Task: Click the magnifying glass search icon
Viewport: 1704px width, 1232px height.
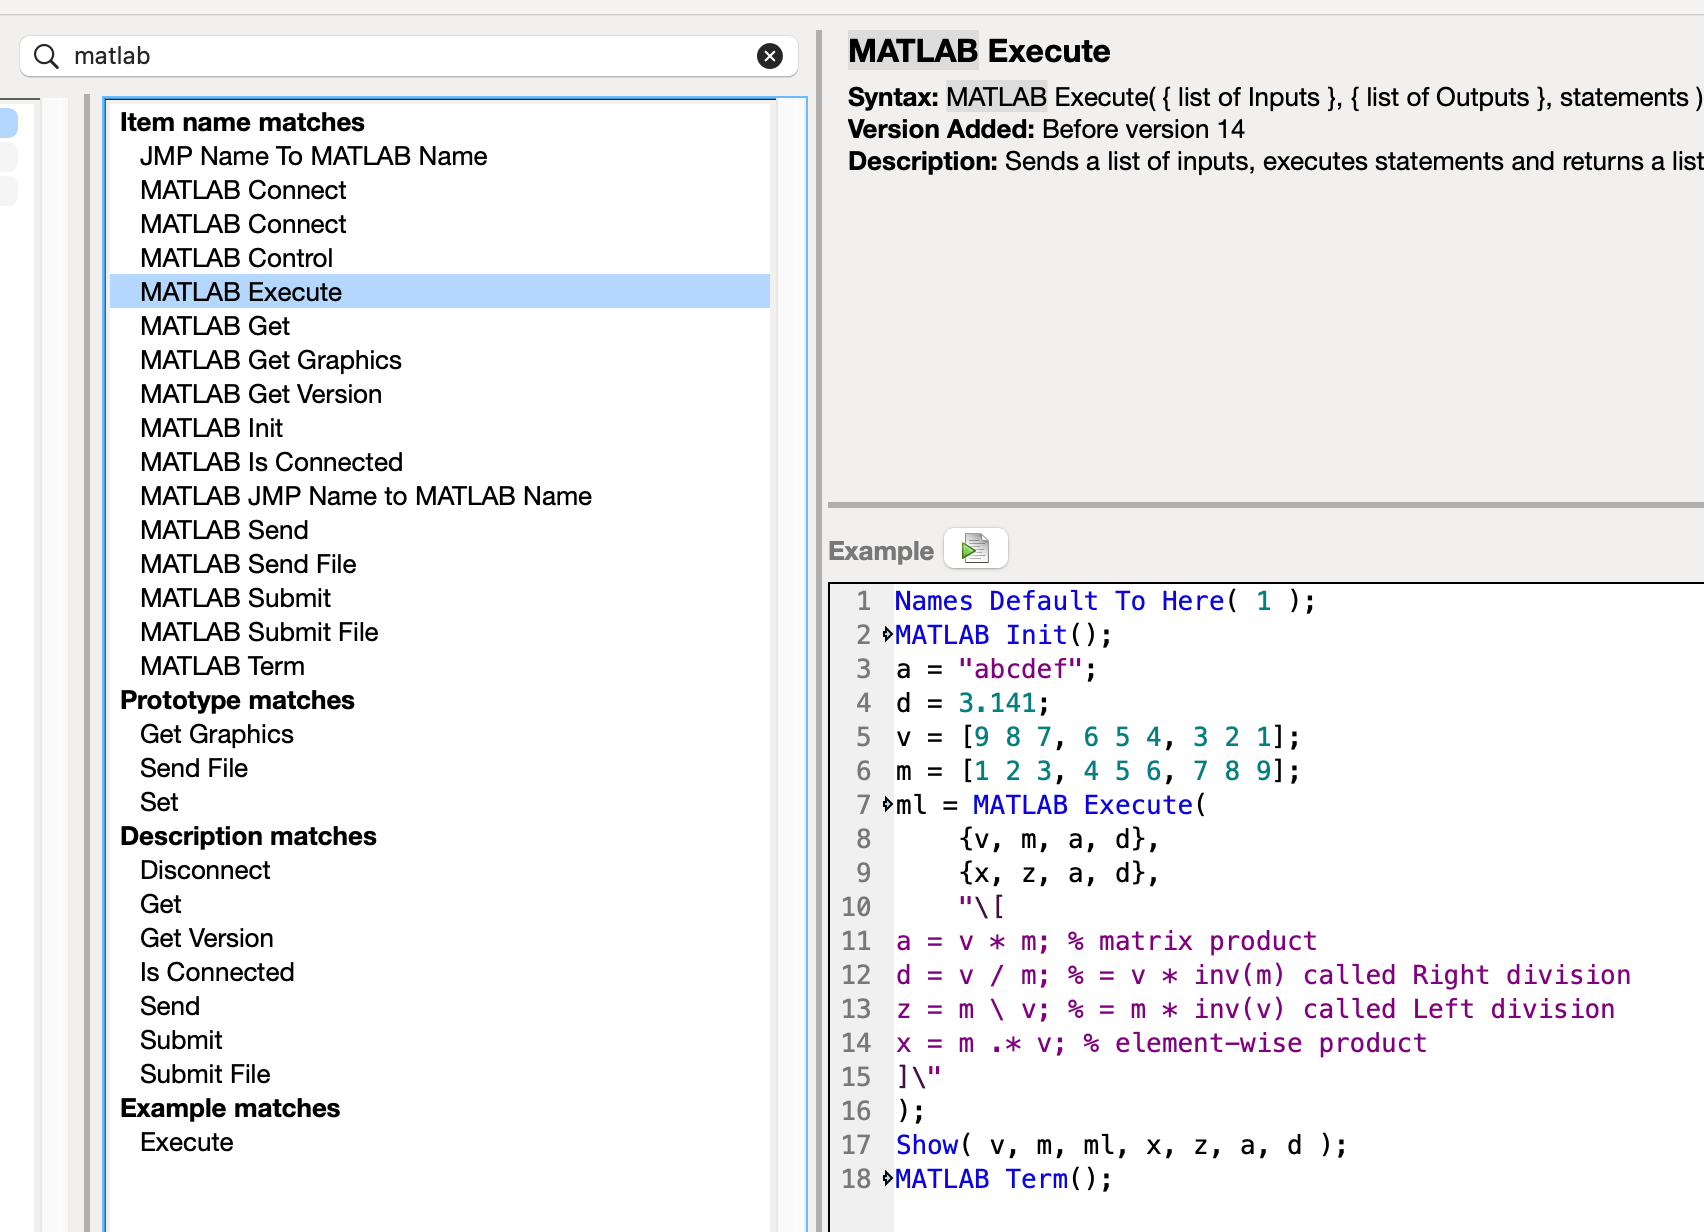Action: 46,56
